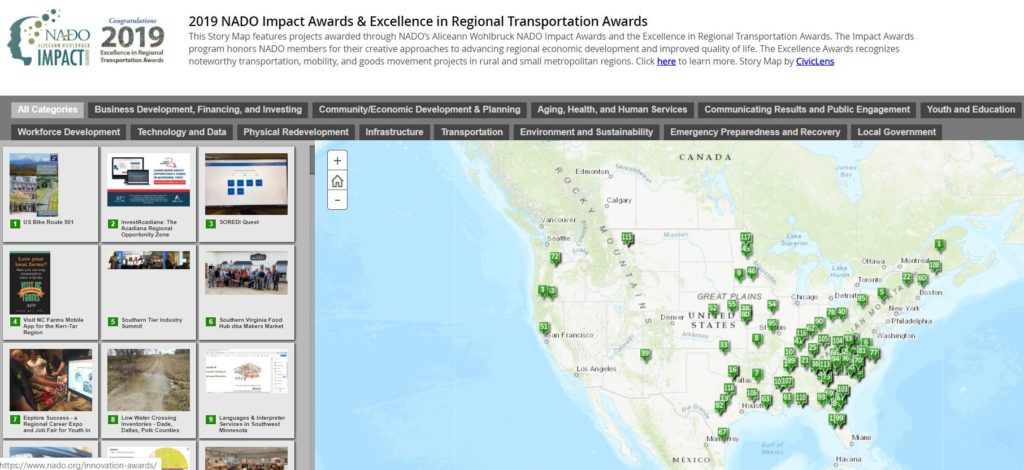The height and width of the screenshot is (470, 1024).
Task: Switch to the Local Government tab
Action: 897,132
